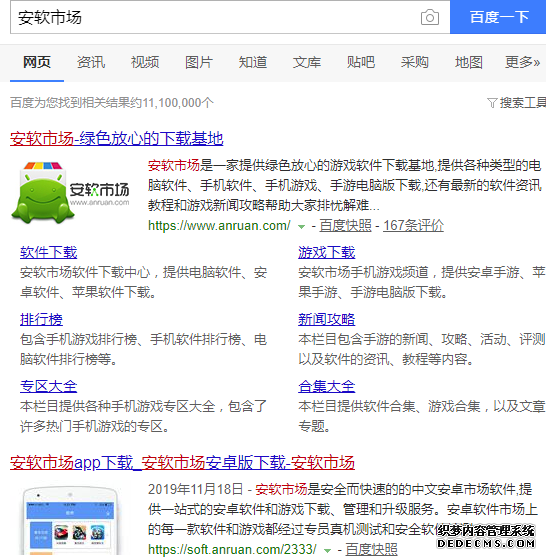Viewport: 546px width, 558px height.
Task: Open the 167条评价 reviews link
Action: point(413,226)
